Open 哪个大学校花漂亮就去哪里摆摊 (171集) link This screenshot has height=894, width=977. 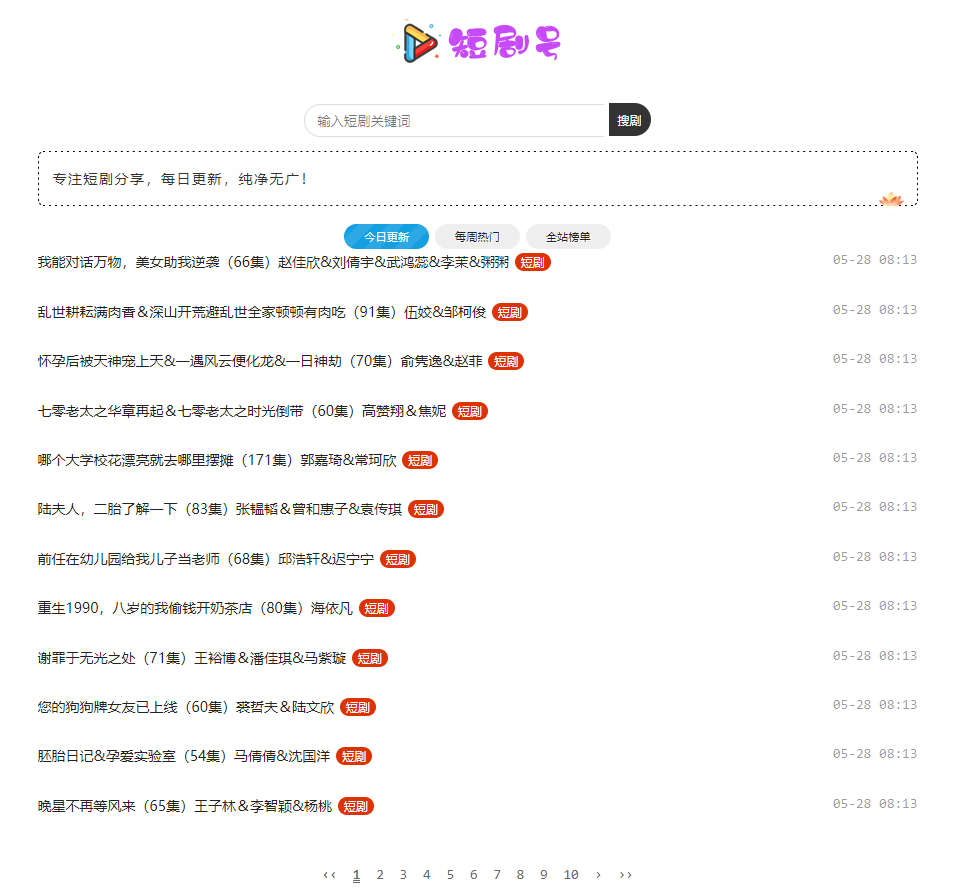coord(217,460)
